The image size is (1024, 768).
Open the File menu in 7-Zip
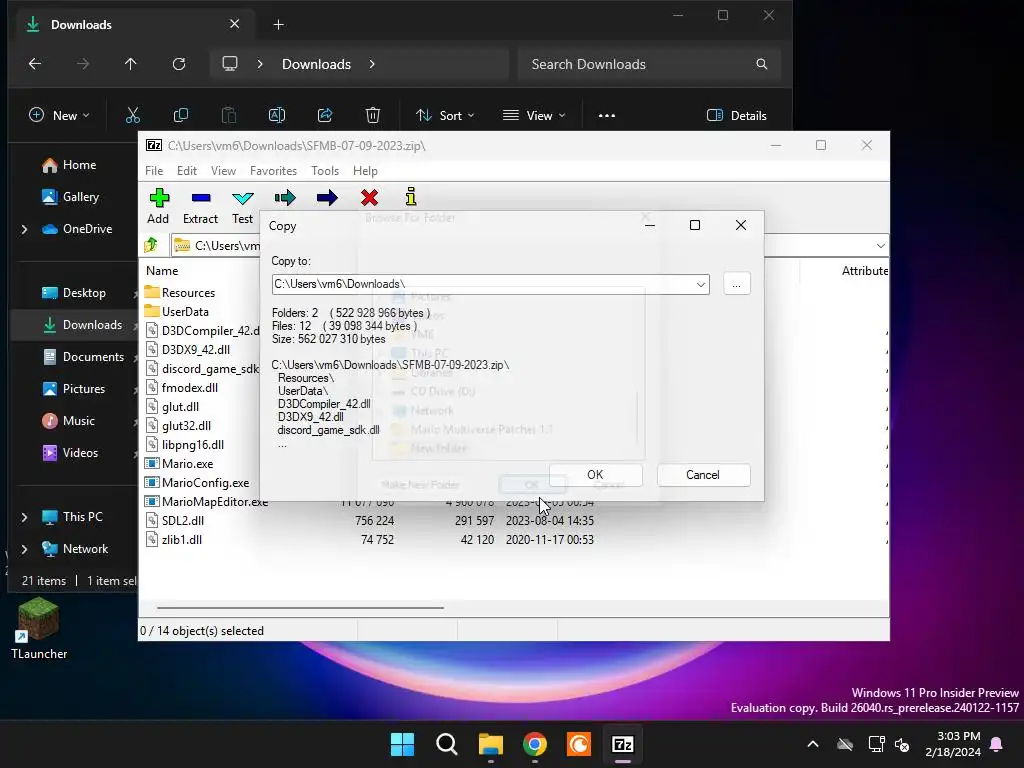pyautogui.click(x=154, y=170)
